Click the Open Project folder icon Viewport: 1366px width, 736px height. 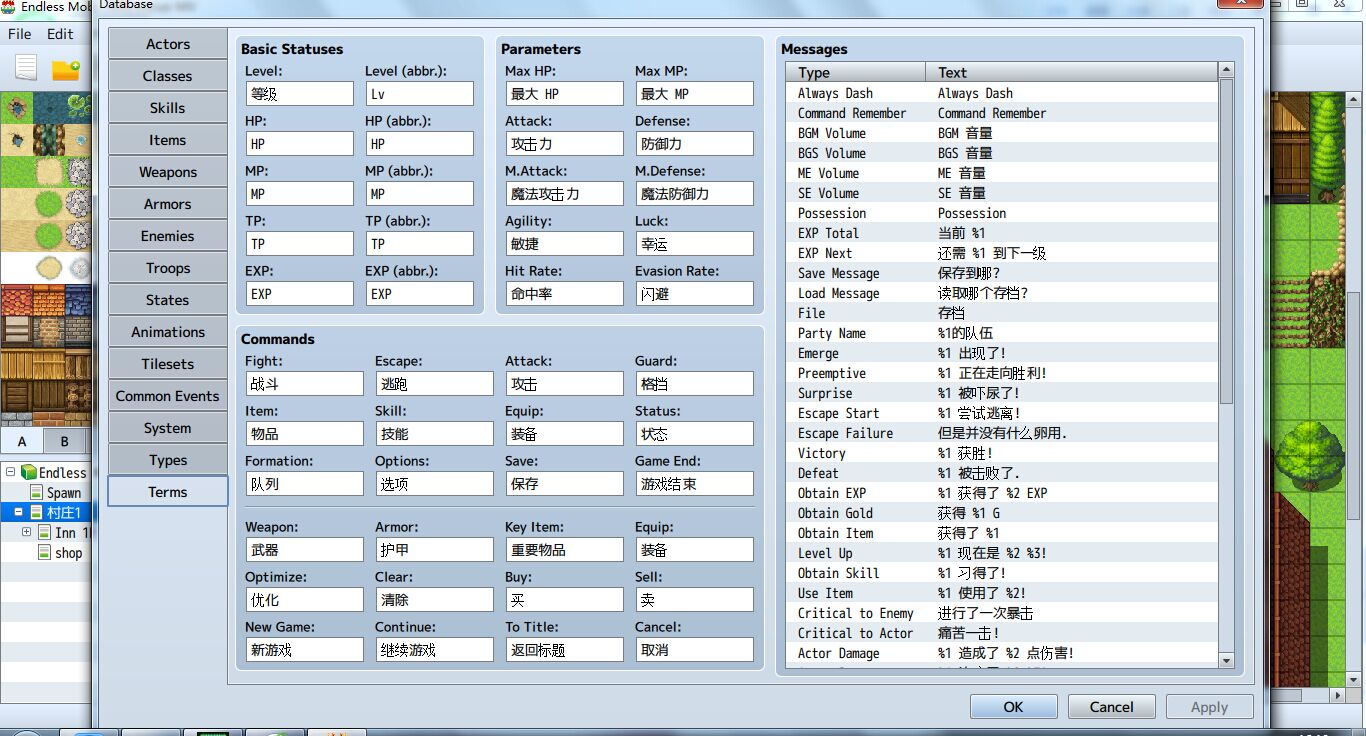(x=66, y=69)
